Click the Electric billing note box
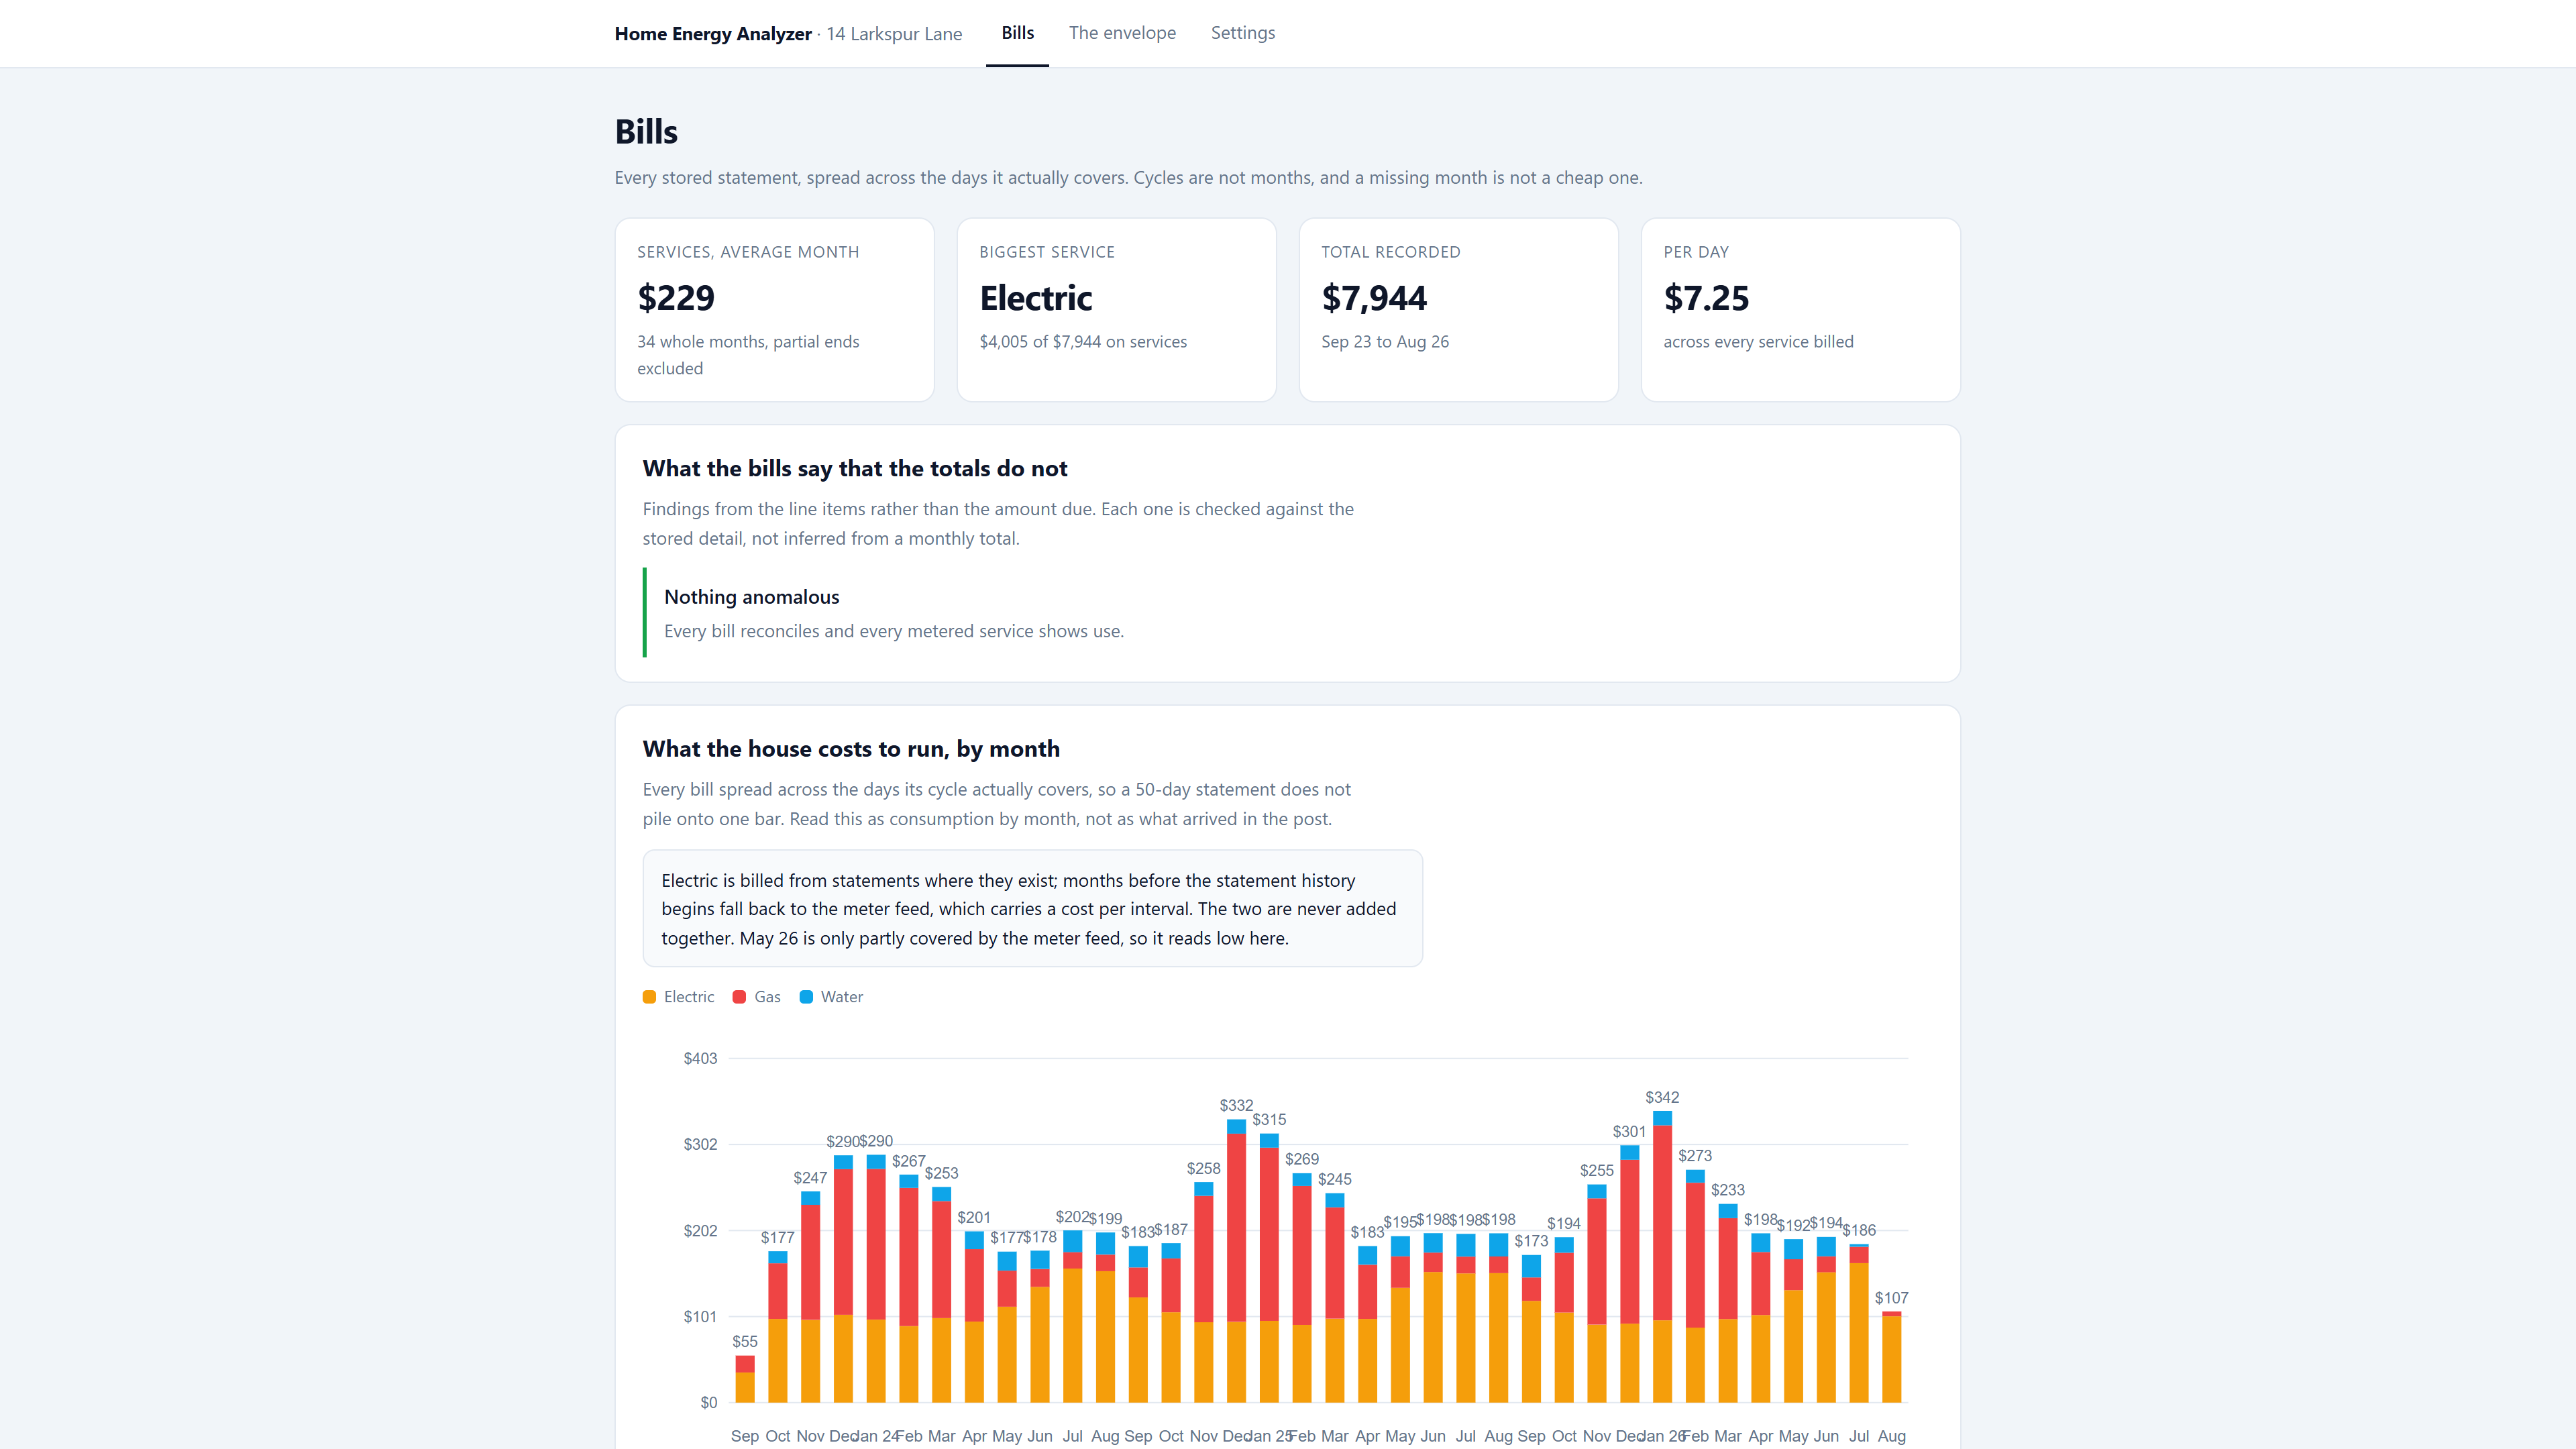The width and height of the screenshot is (2576, 1449). click(x=1032, y=909)
